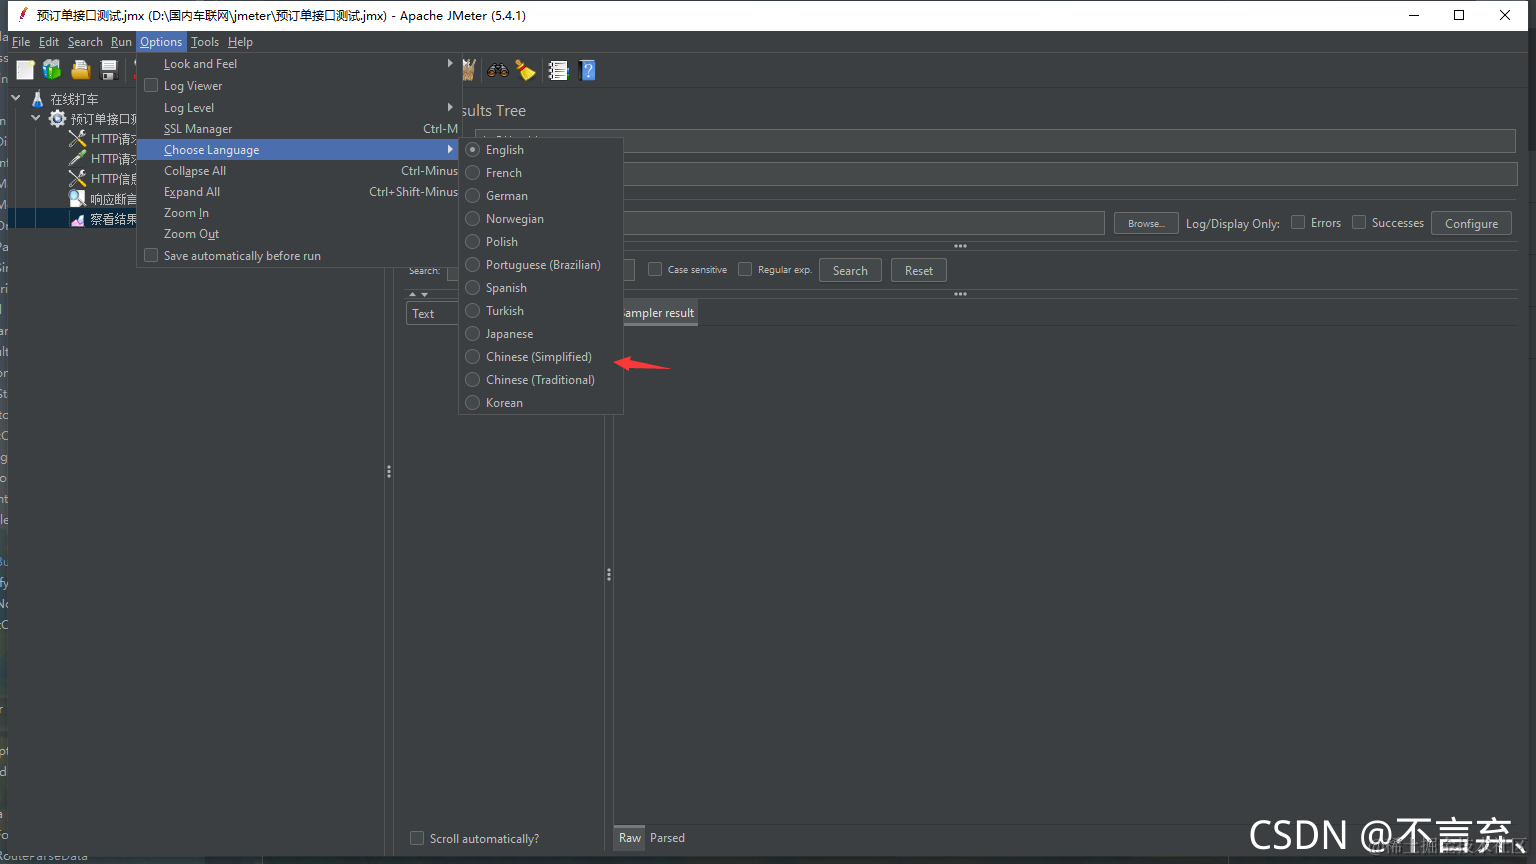This screenshot has height=864, width=1536.
Task: Switch to the Raw tab
Action: pyautogui.click(x=629, y=838)
